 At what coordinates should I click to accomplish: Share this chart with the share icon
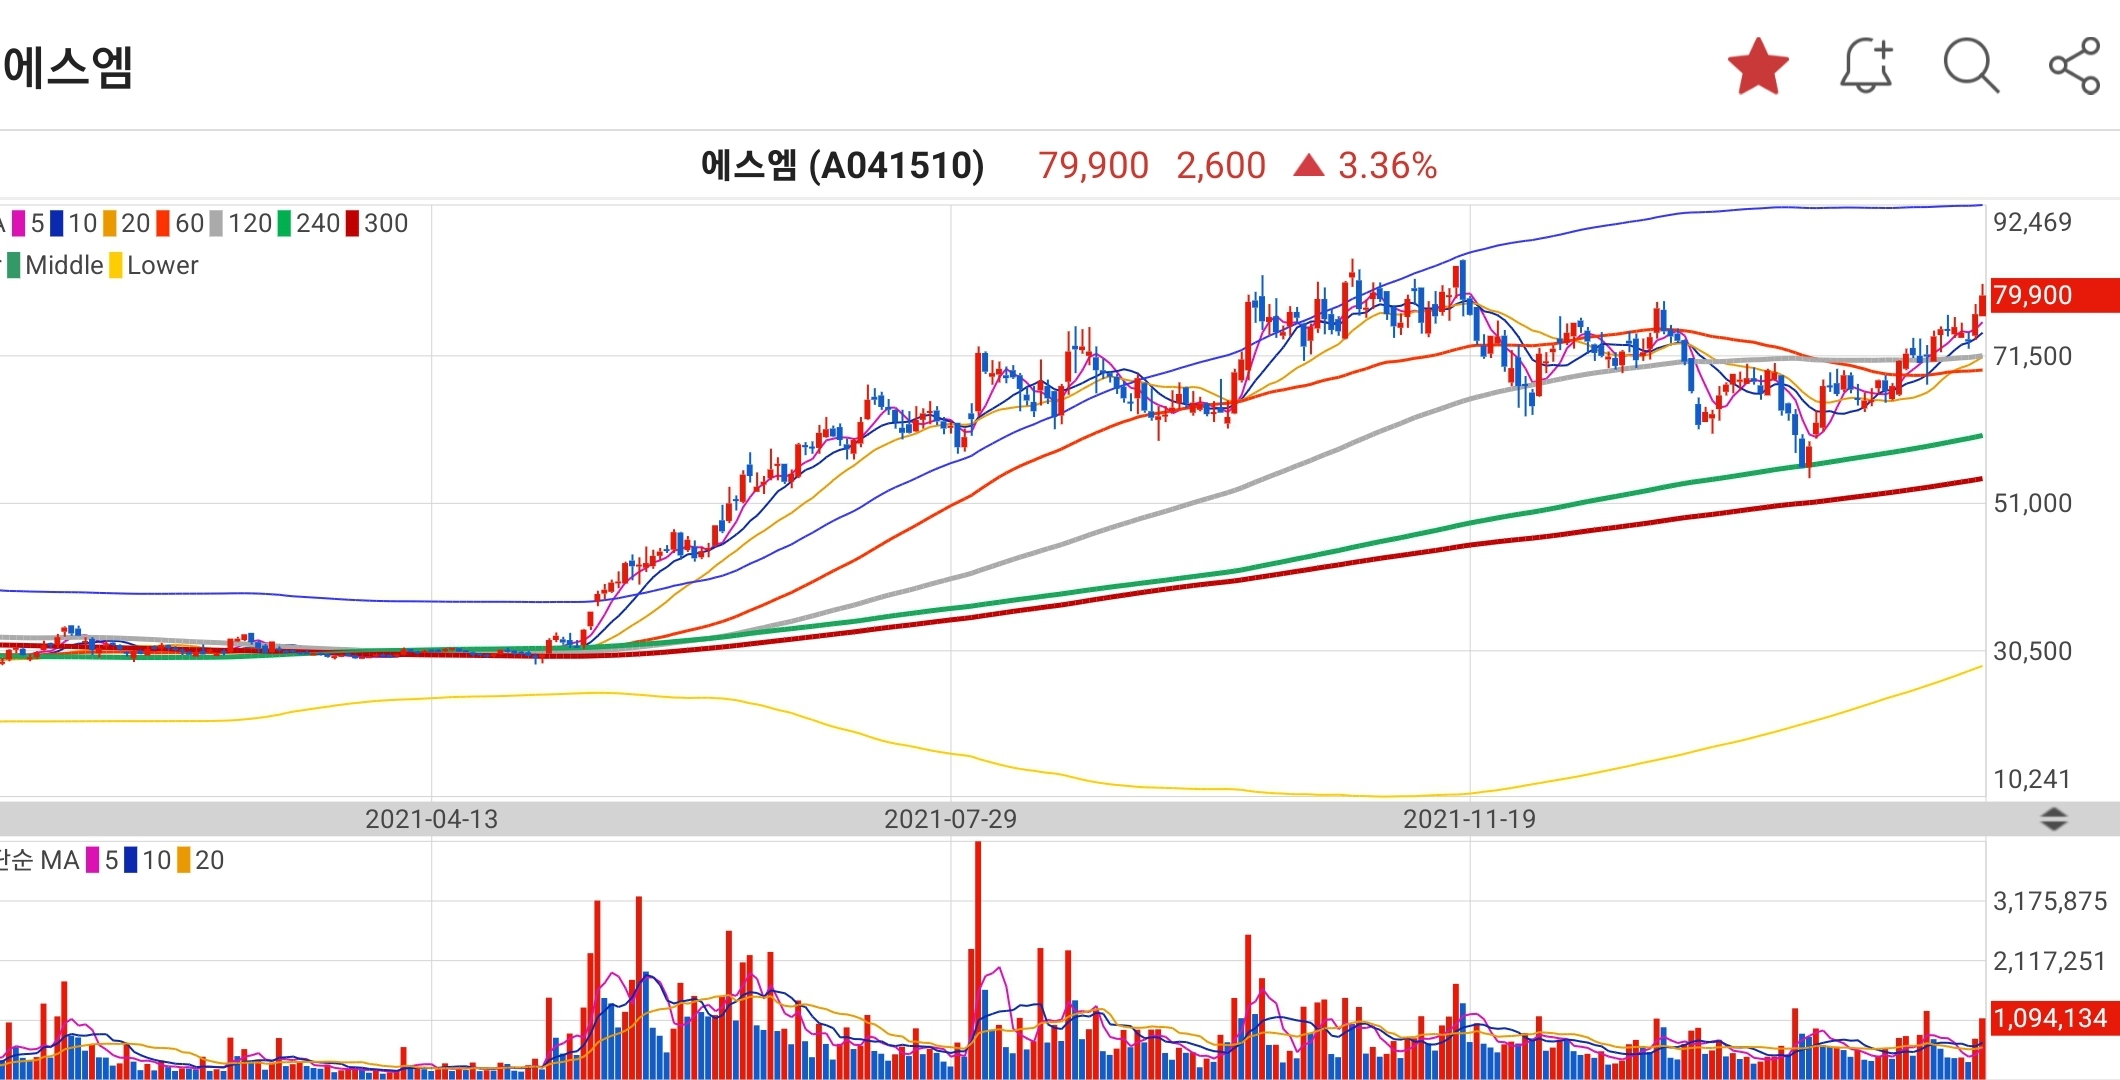[x=2075, y=66]
